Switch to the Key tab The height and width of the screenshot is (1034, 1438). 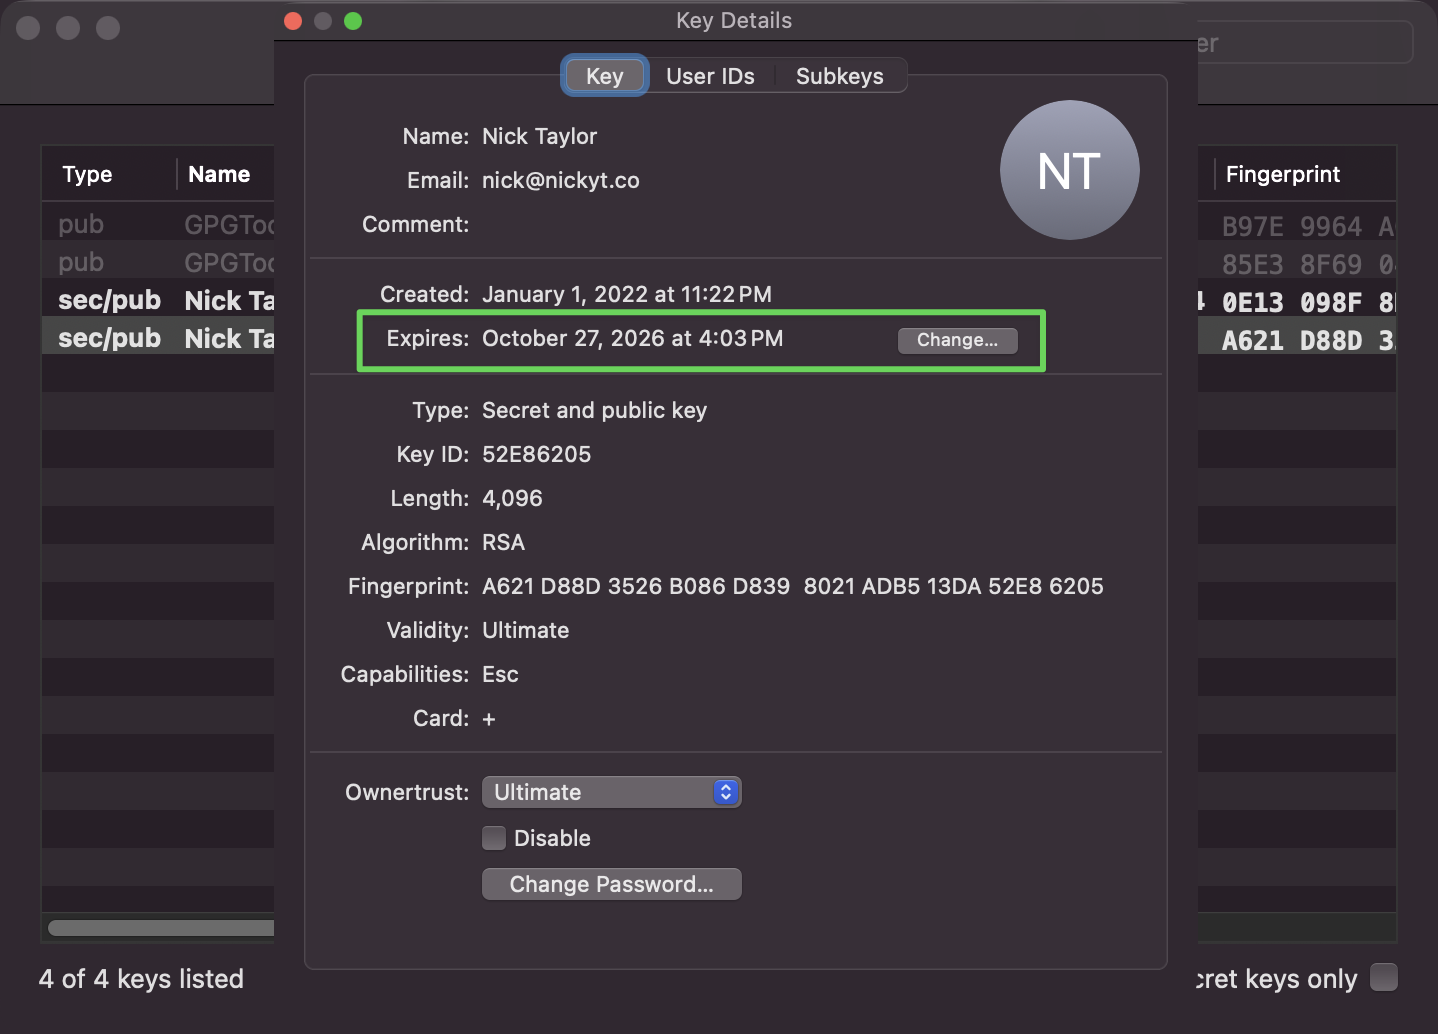(x=604, y=76)
